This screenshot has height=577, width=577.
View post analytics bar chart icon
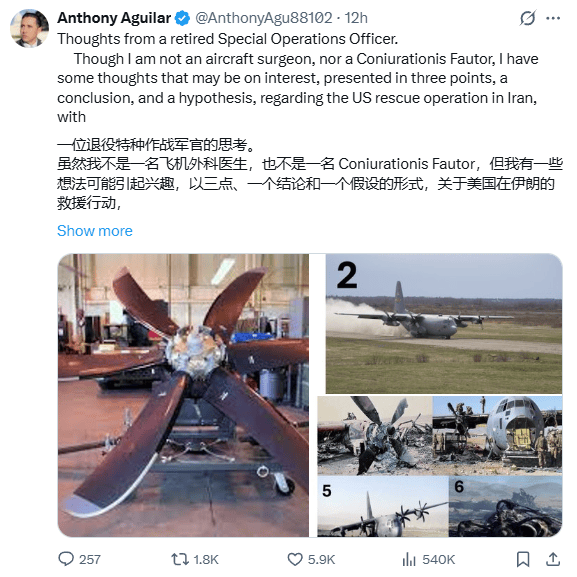[x=409, y=559]
